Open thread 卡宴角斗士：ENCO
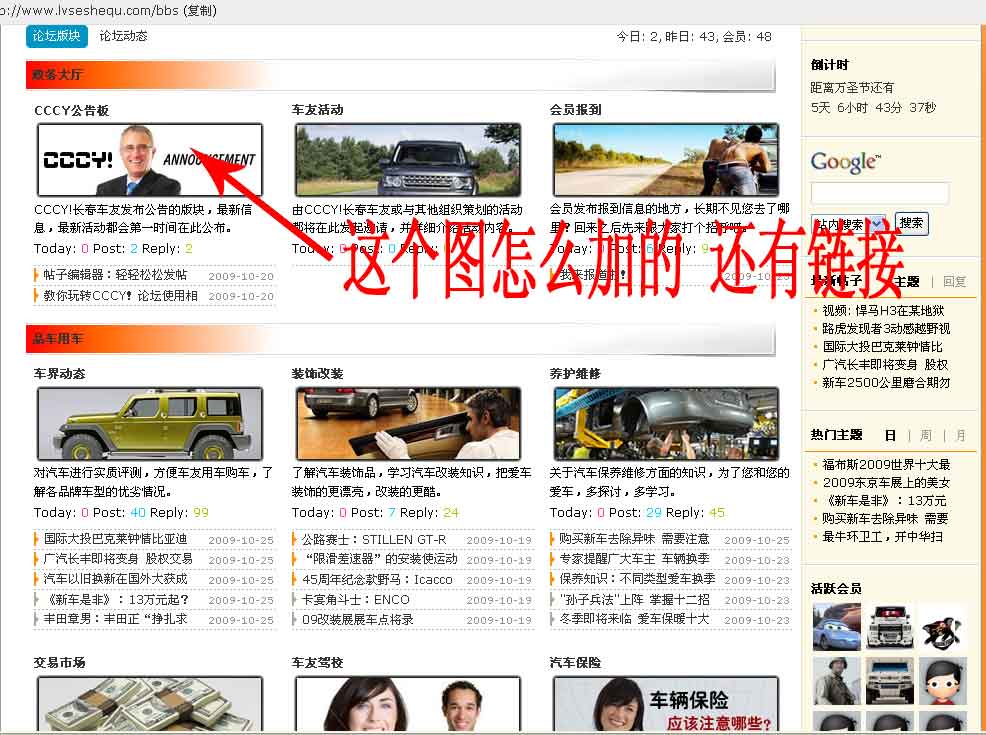 [x=356, y=599]
